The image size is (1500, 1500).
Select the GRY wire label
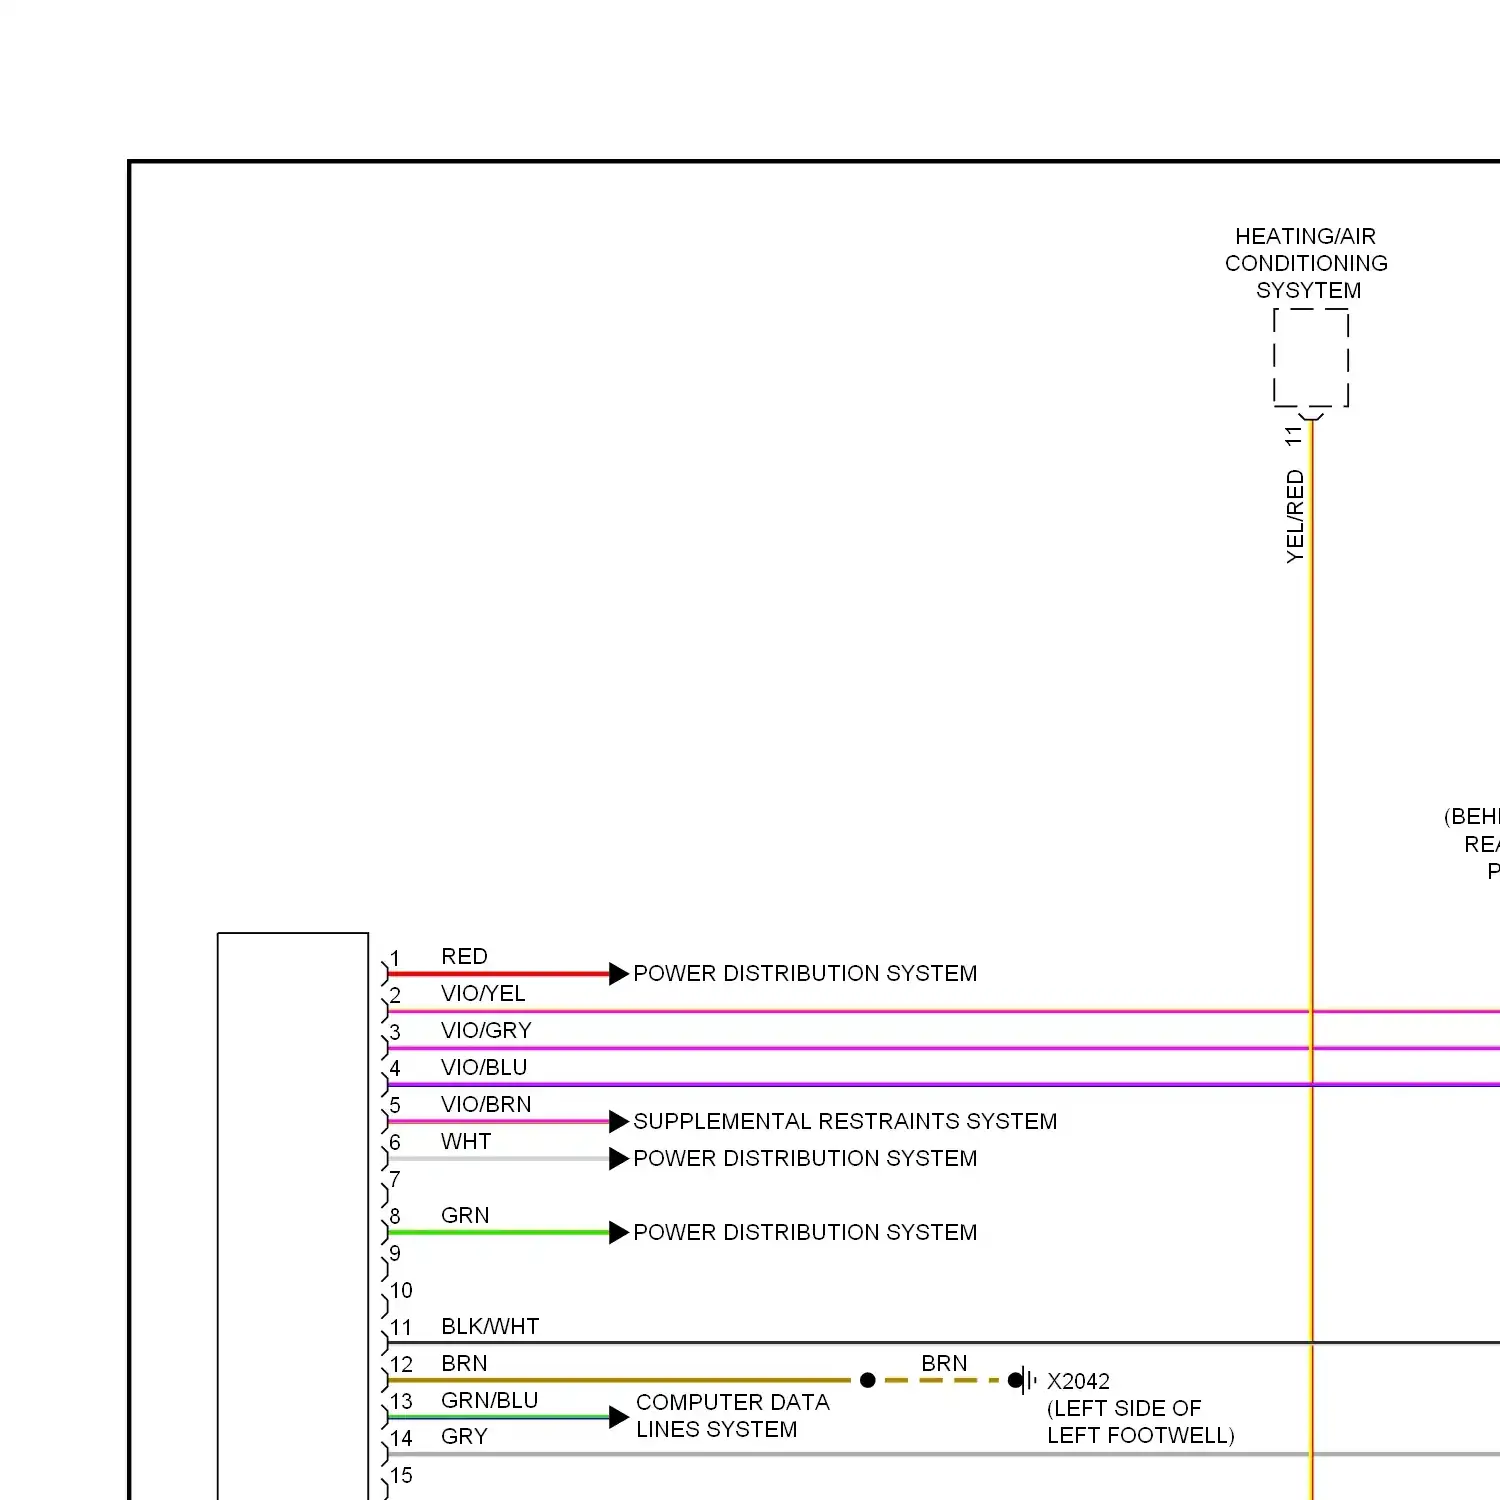coord(464,1436)
